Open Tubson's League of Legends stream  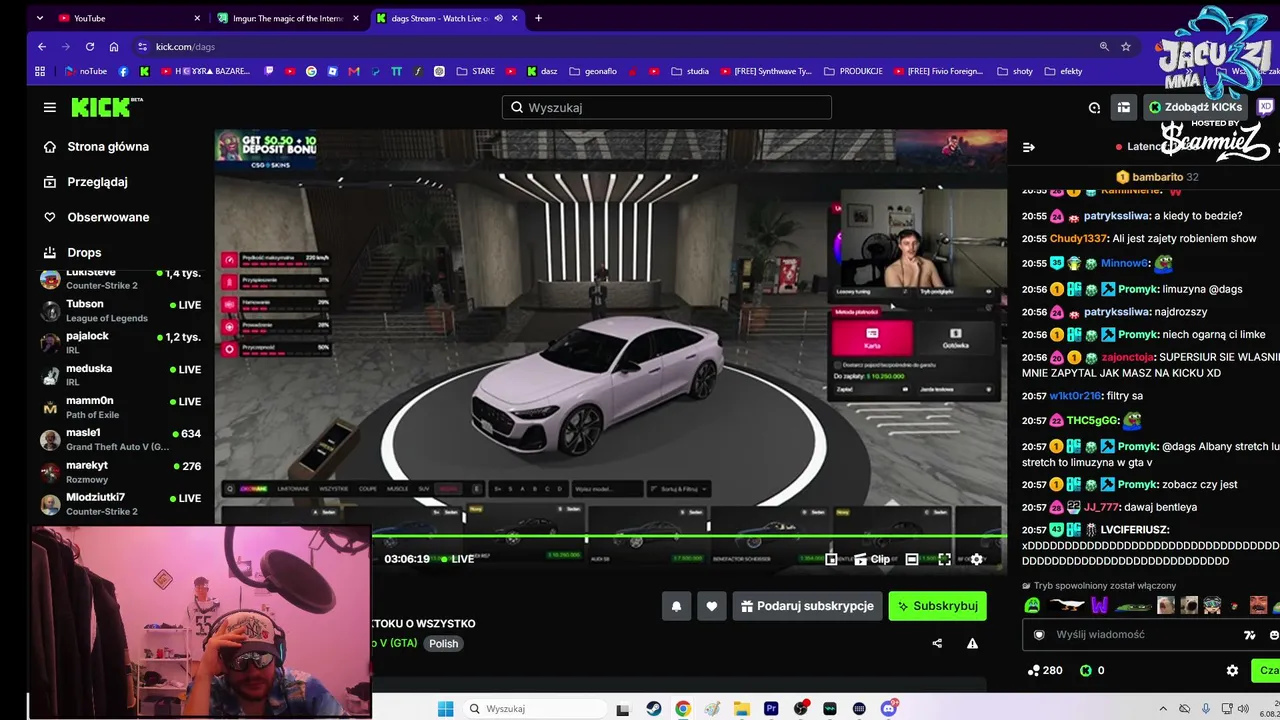point(120,311)
